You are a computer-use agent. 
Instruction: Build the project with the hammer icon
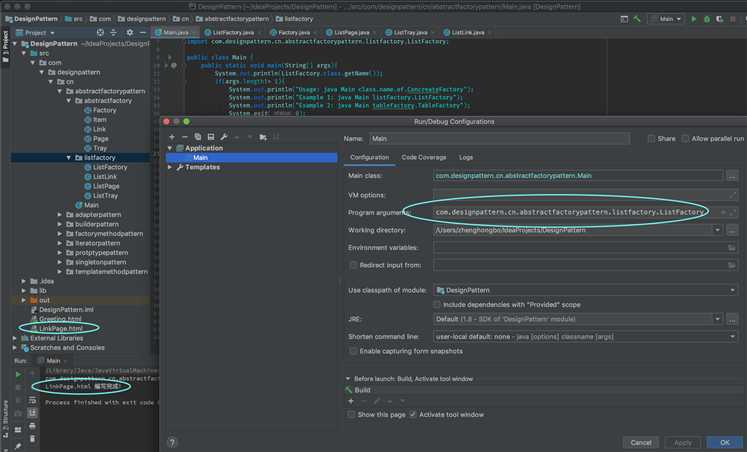click(637, 19)
